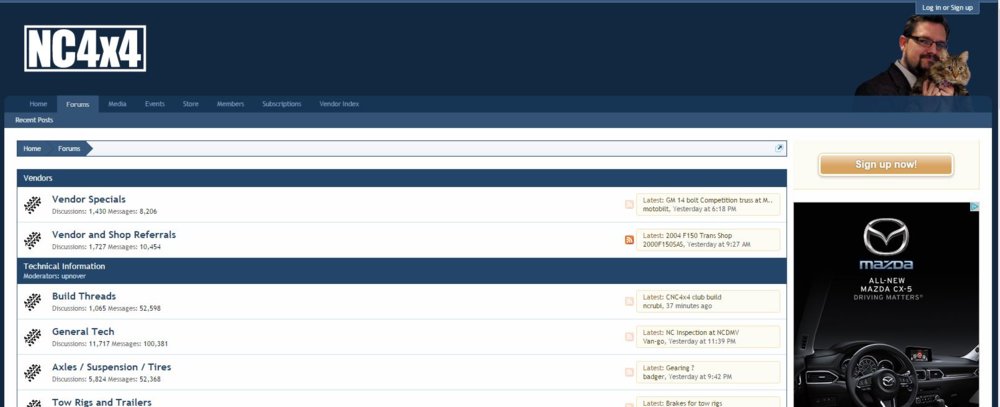Click RSS icon beside Build Threads
1000x407 pixels.
(x=629, y=302)
